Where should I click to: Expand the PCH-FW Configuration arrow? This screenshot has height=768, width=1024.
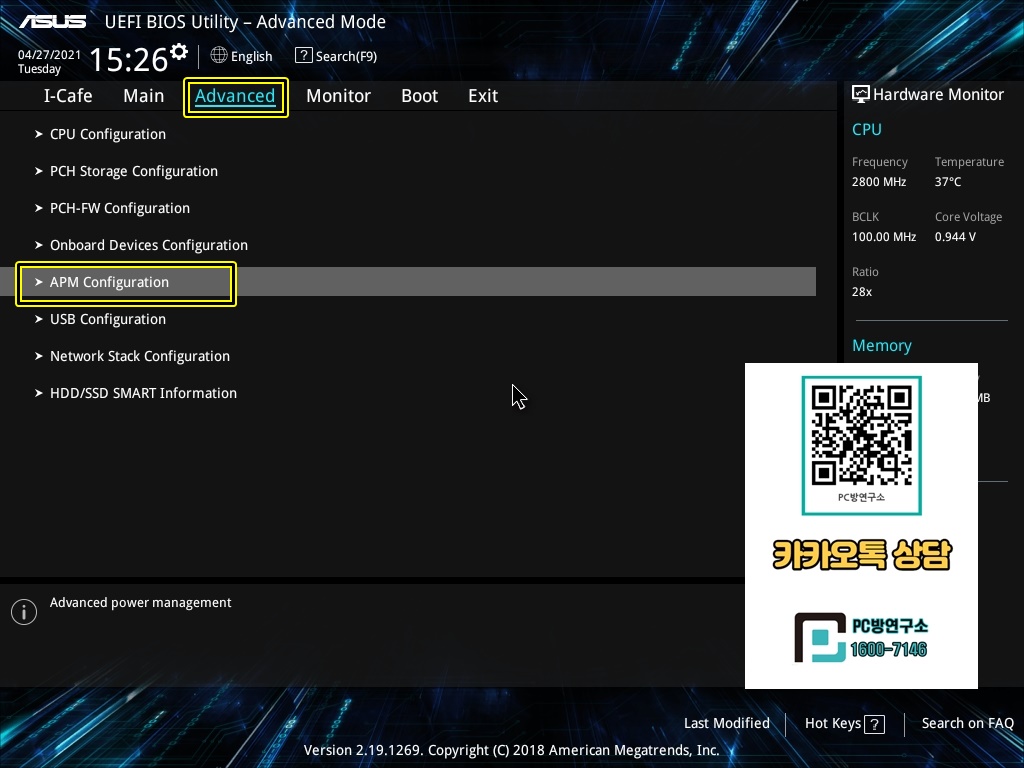tap(39, 208)
